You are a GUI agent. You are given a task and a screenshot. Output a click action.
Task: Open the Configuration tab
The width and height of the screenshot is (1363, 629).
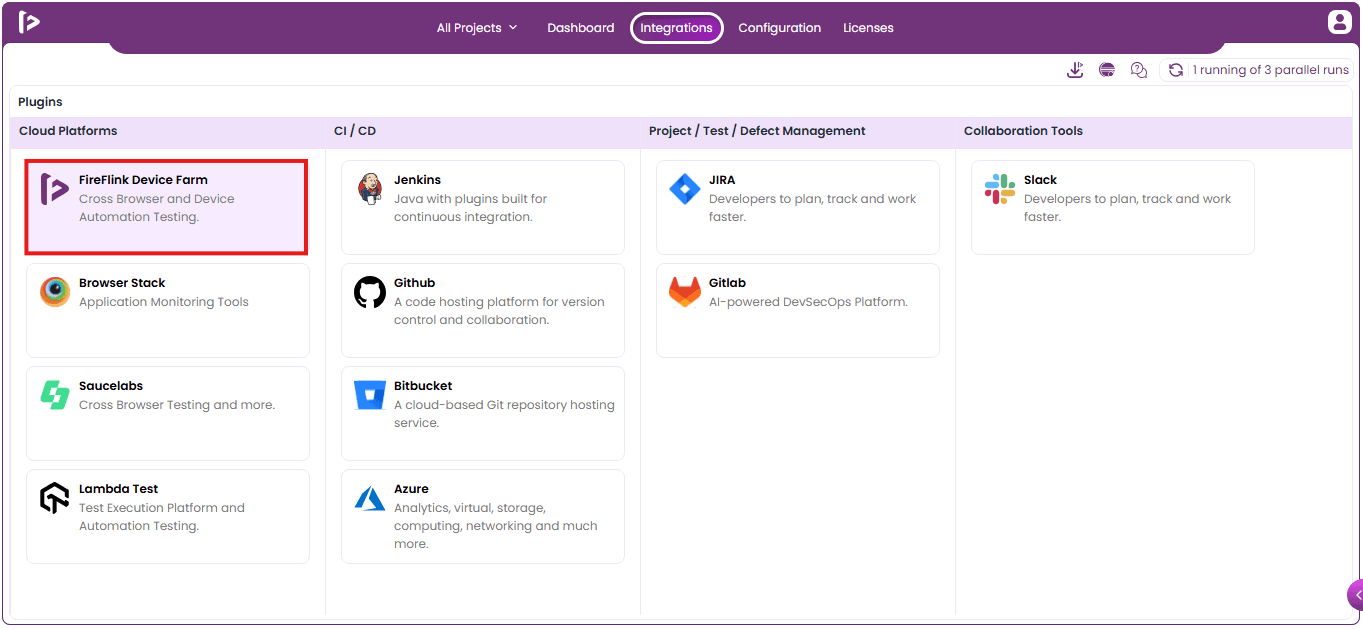click(780, 28)
